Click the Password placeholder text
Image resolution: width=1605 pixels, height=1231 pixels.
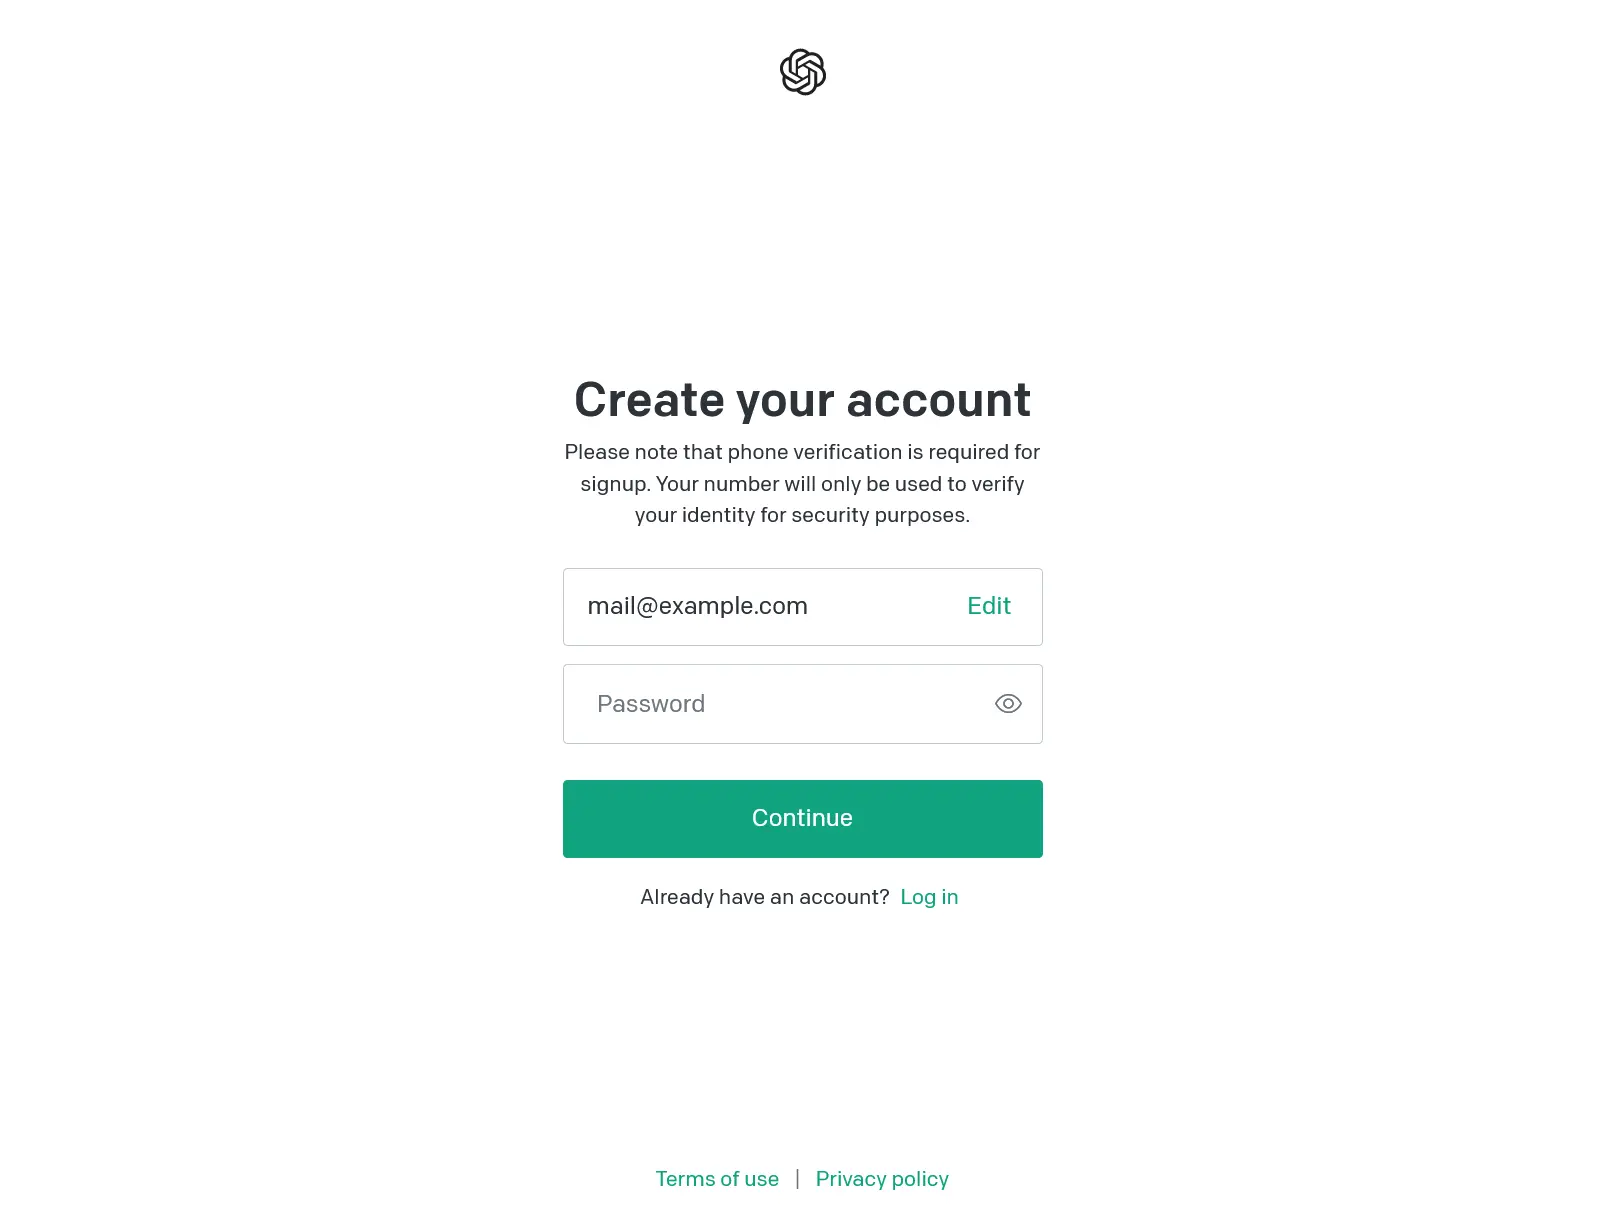651,704
